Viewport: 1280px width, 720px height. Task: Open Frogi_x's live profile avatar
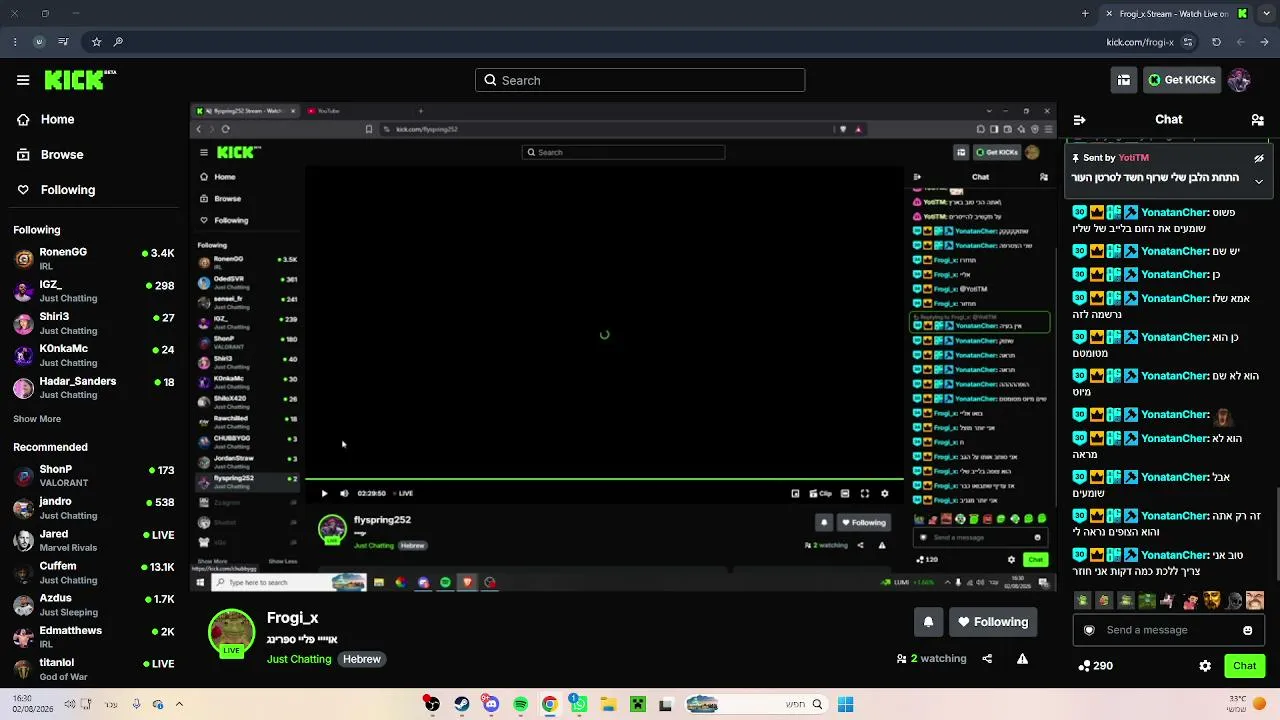point(231,633)
